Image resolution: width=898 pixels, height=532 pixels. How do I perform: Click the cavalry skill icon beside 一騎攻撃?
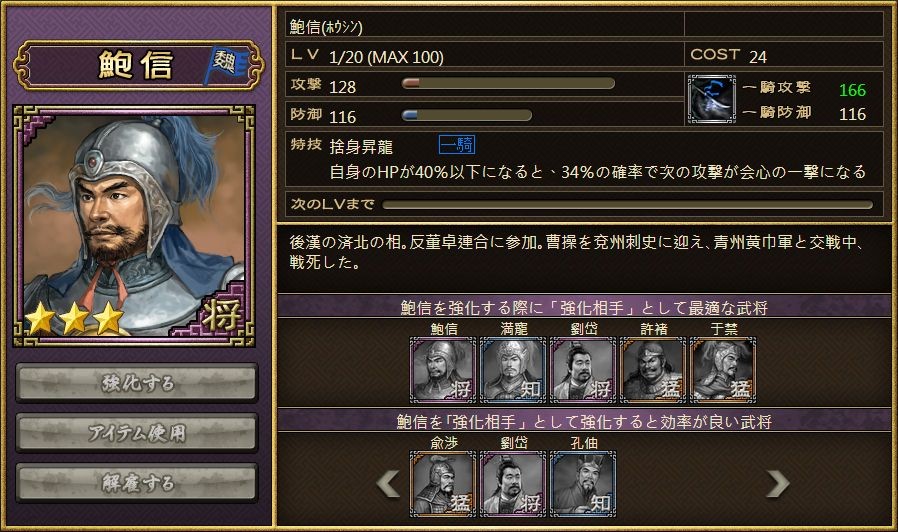point(711,99)
